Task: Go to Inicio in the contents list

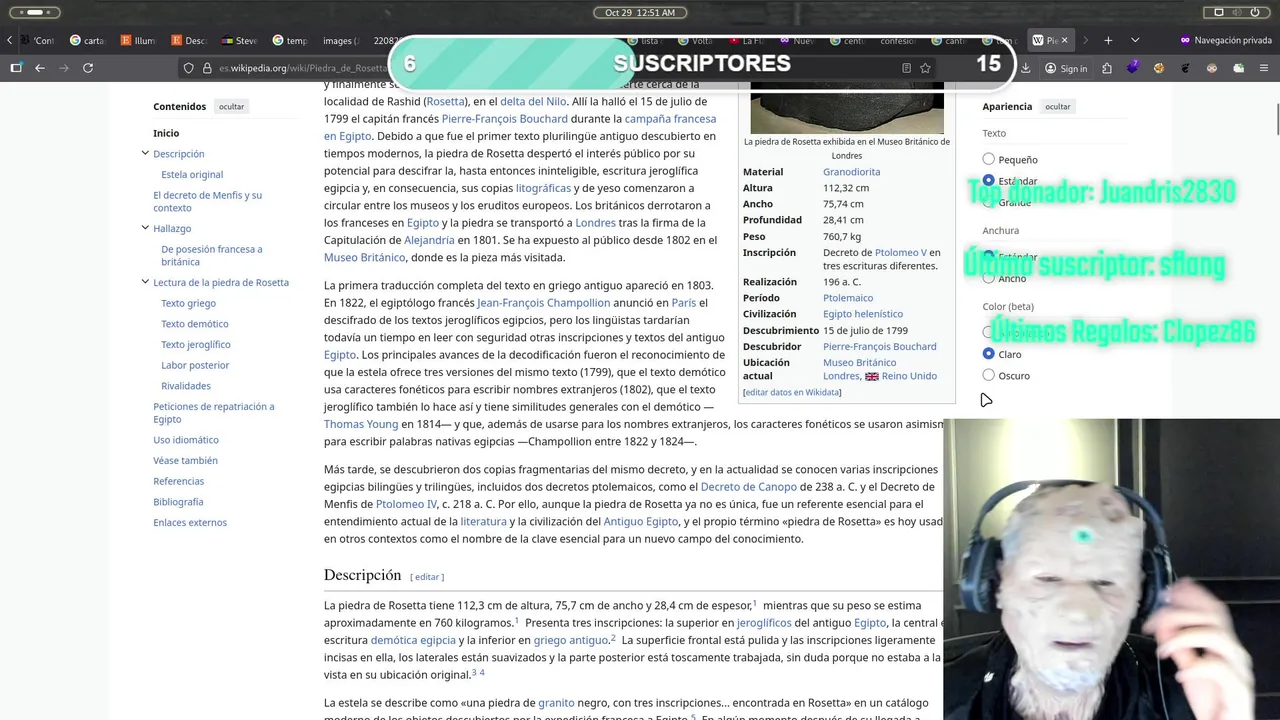Action: [166, 133]
